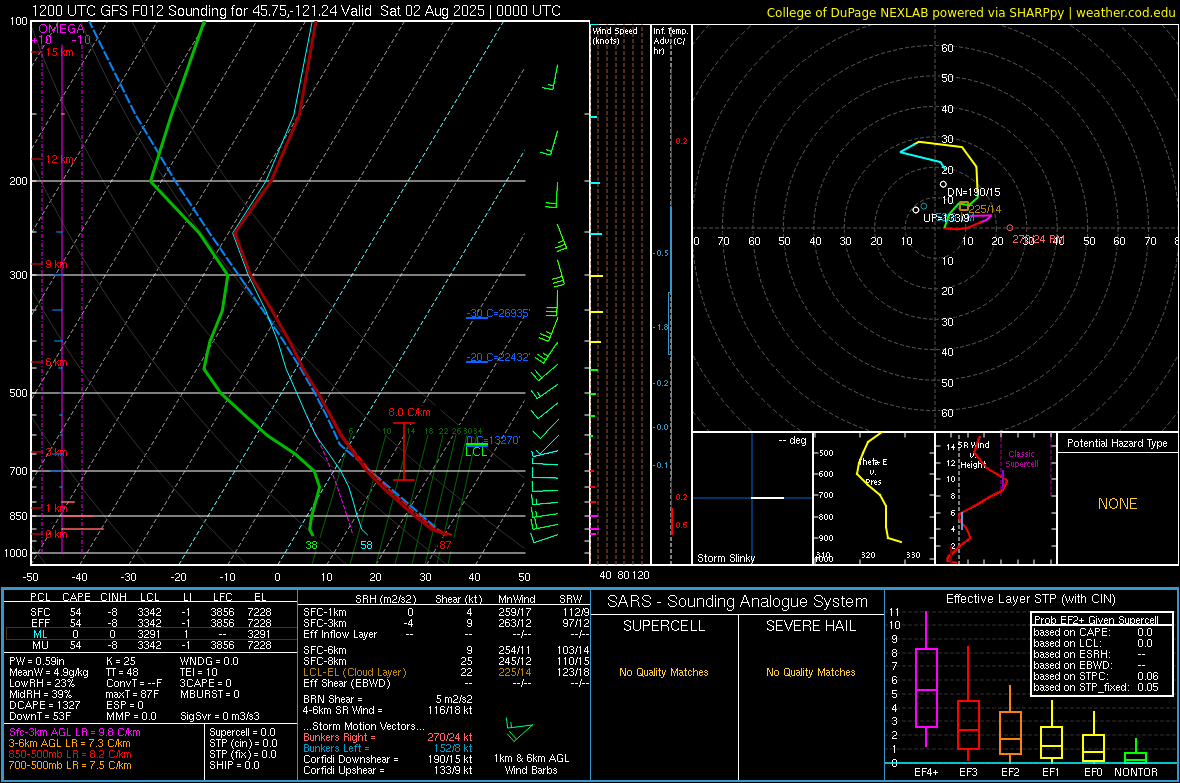Click 850-500mb LR = 8.2 C/km
Image resolution: width=1180 pixels, height=783 pixels.
(x=70, y=754)
